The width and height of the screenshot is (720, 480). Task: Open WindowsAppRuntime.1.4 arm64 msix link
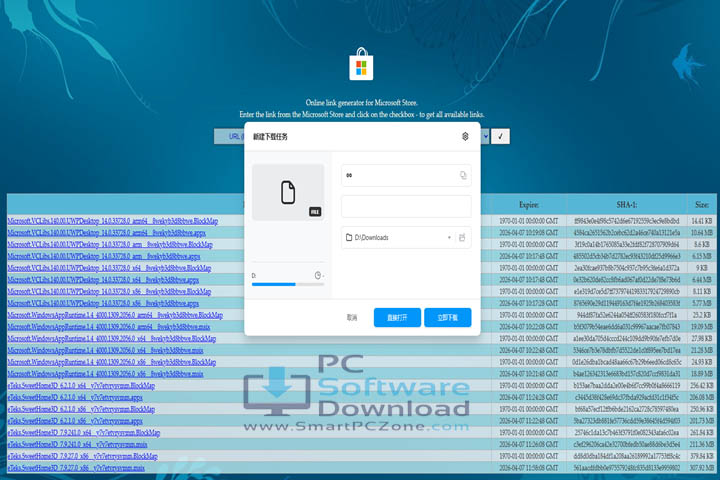coord(108,327)
